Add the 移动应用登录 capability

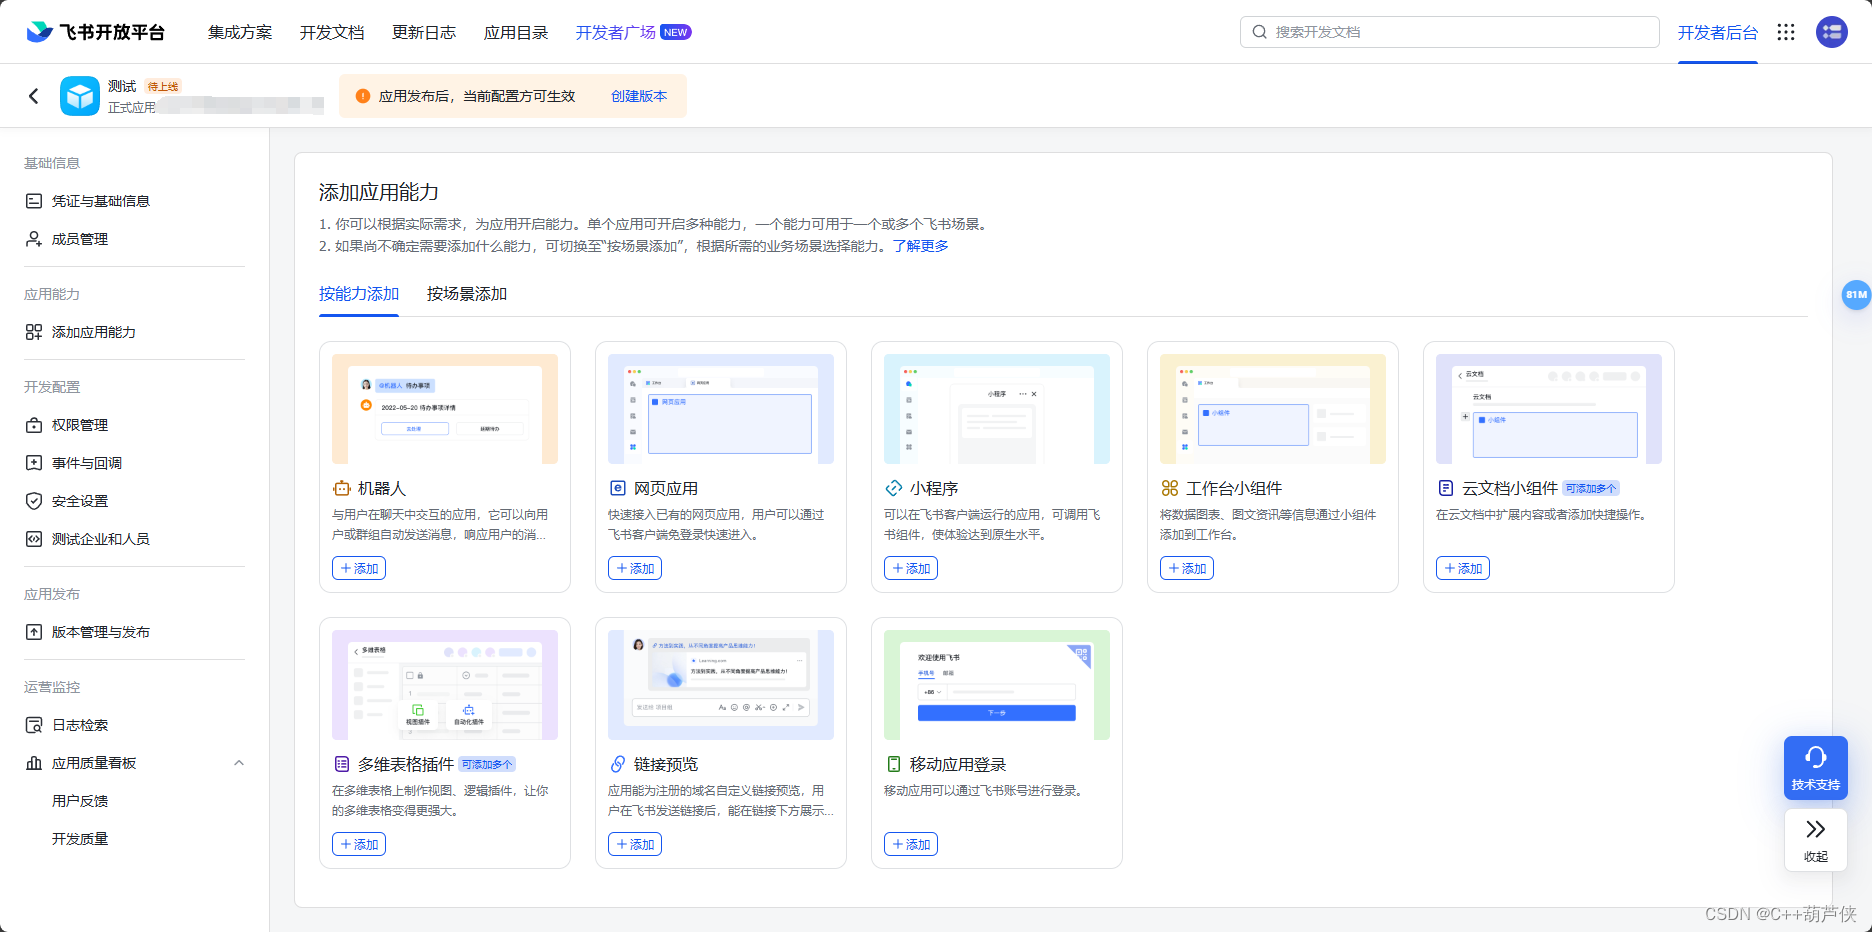(x=911, y=844)
